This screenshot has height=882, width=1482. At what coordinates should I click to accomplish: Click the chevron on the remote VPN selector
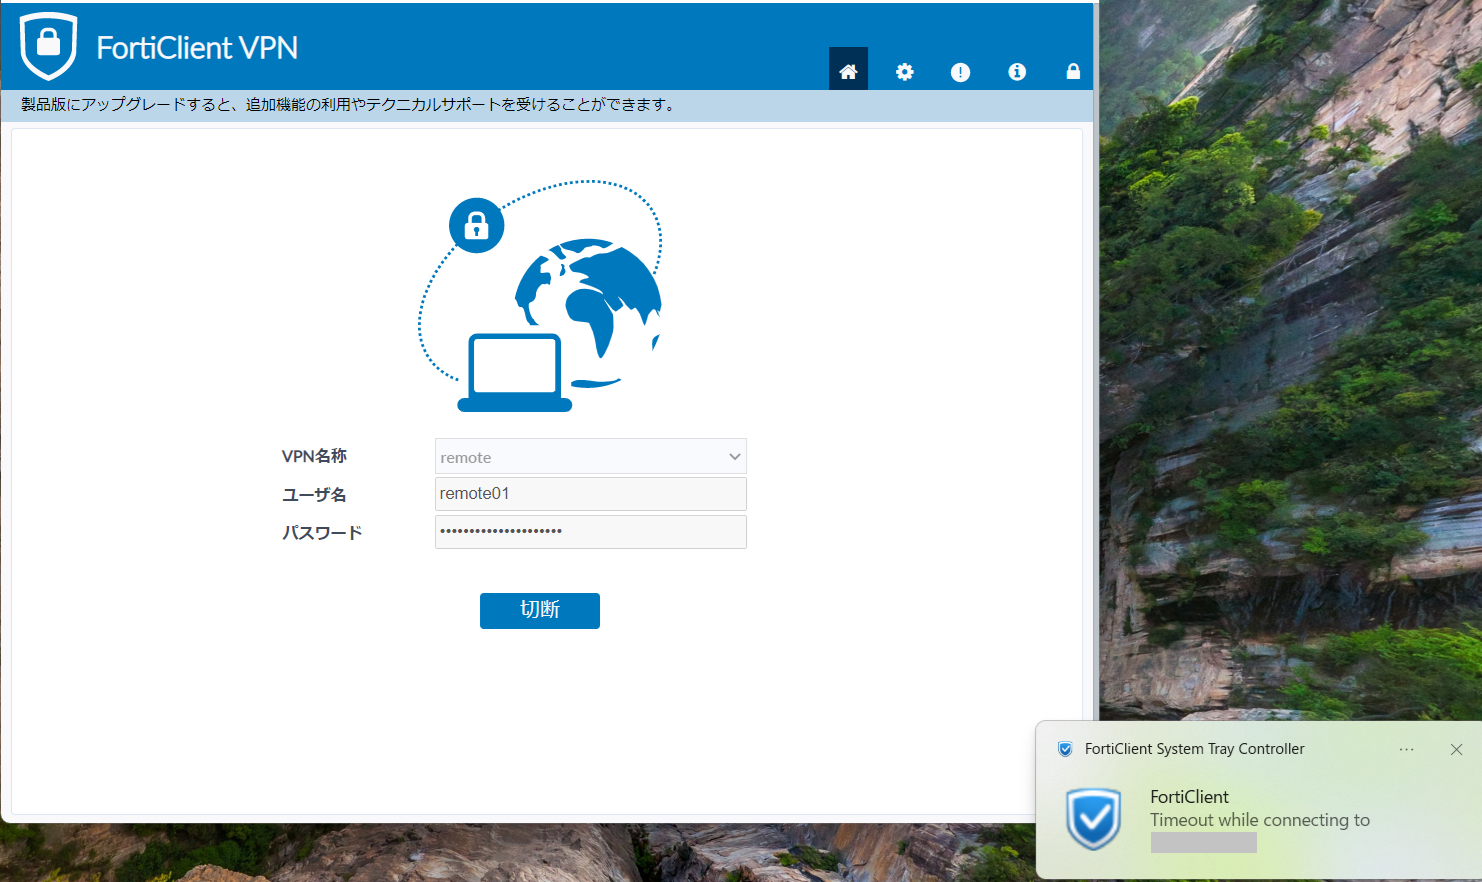[x=733, y=456]
